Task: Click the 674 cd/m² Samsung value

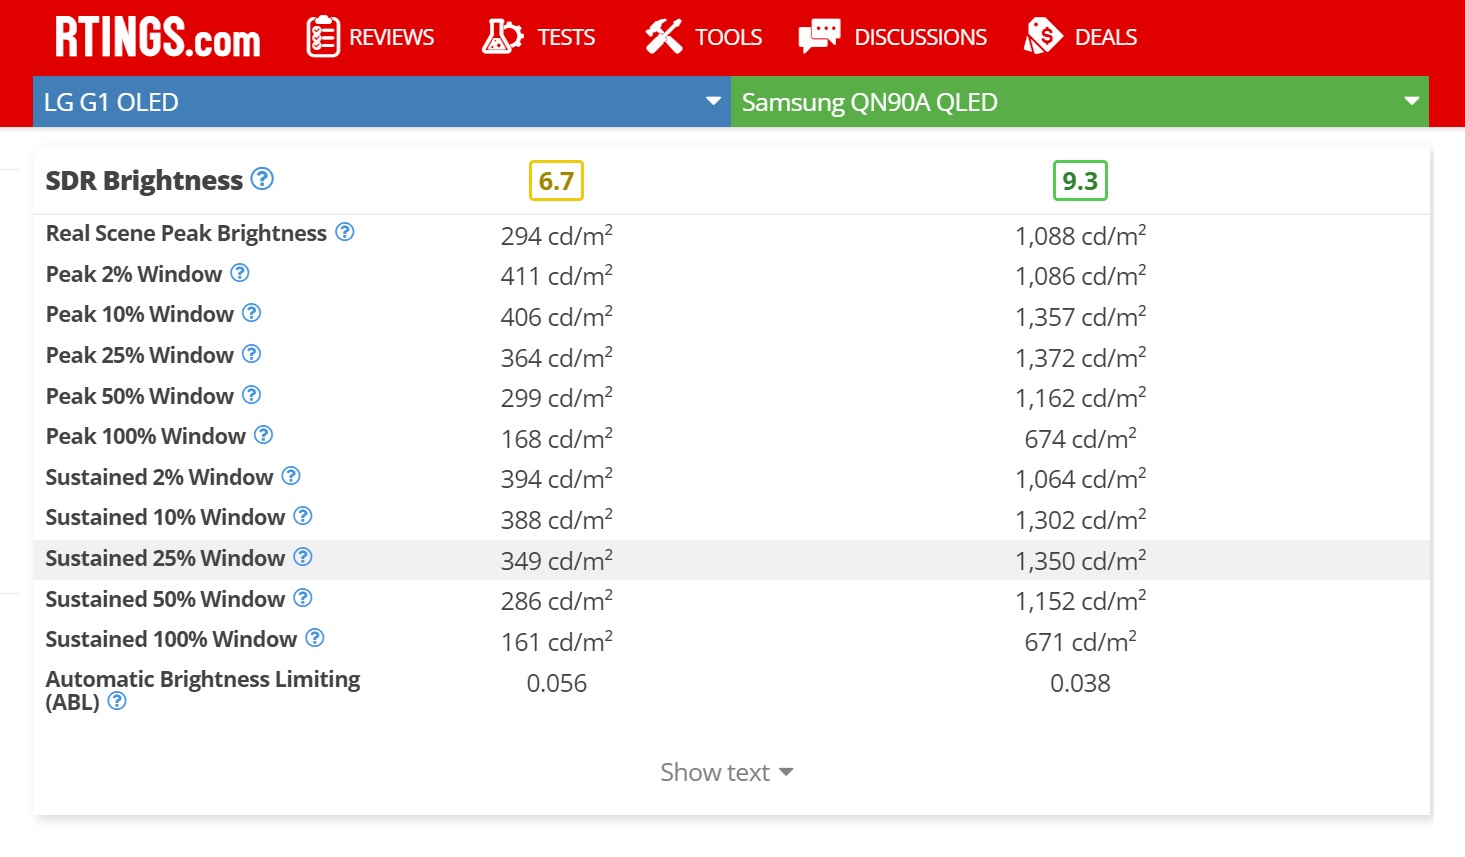Action: [x=1080, y=438]
